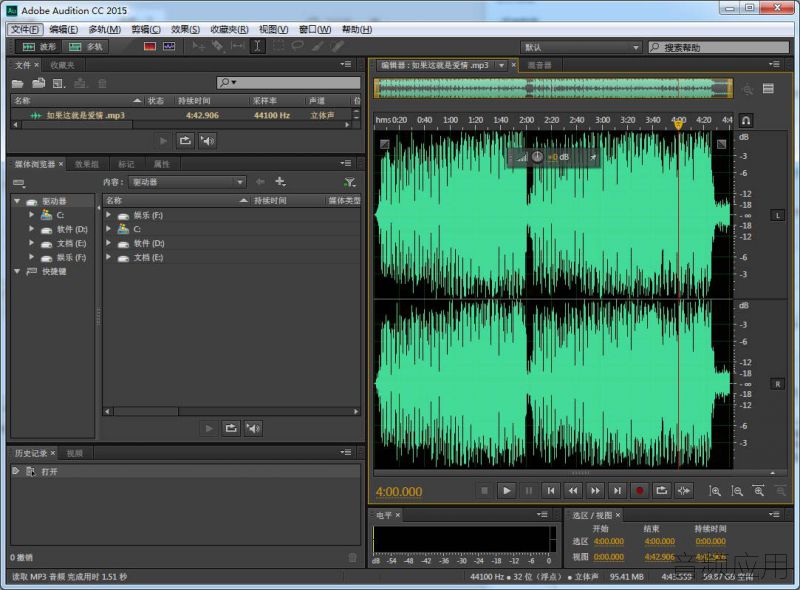This screenshot has width=800, height=590.
Task: Expand the 文档 (E:) tree node
Action: pyautogui.click(x=32, y=243)
